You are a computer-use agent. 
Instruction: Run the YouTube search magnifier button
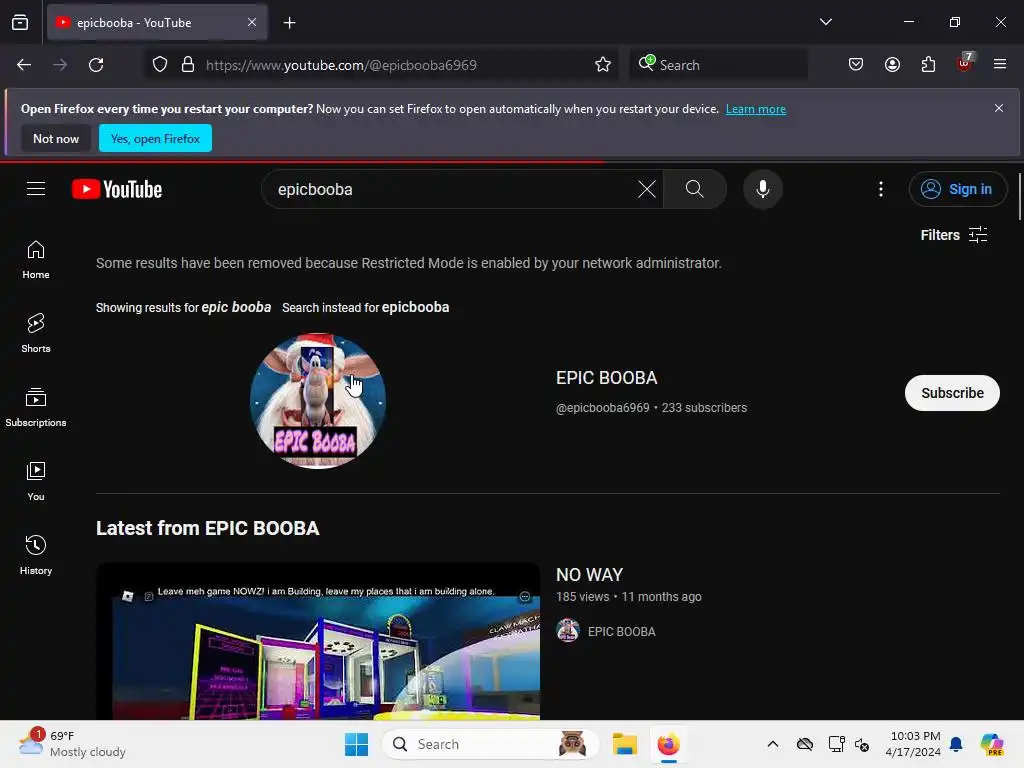pos(695,189)
